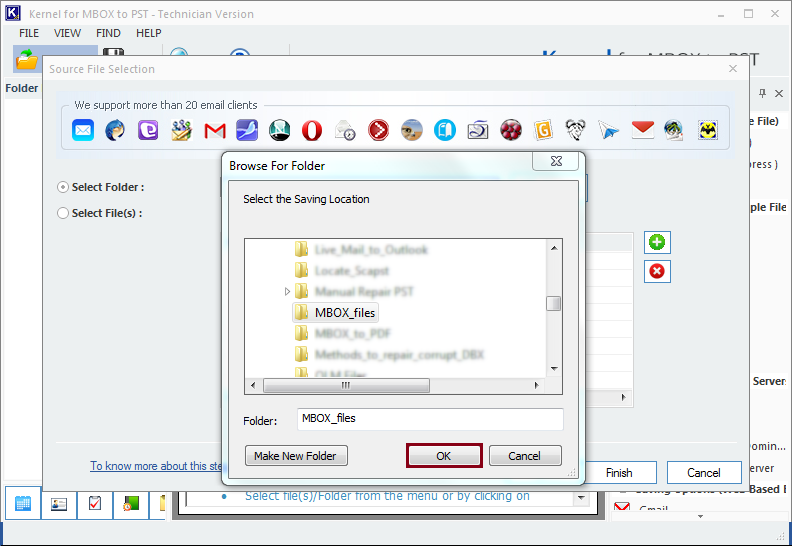Open the tasks clipboard checkmark icon

pos(95,504)
